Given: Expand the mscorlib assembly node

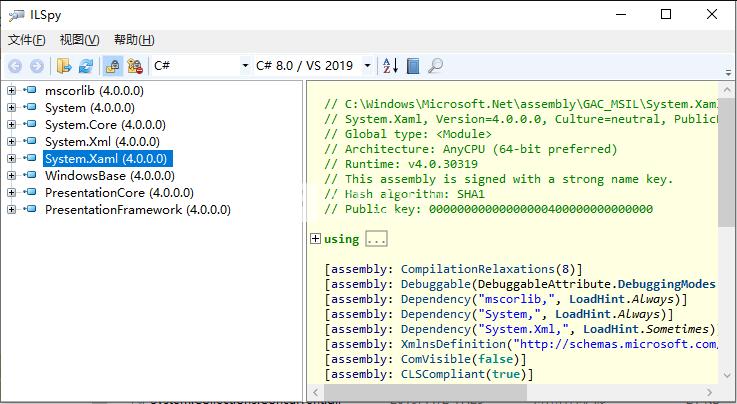Looking at the screenshot, I should (12, 91).
